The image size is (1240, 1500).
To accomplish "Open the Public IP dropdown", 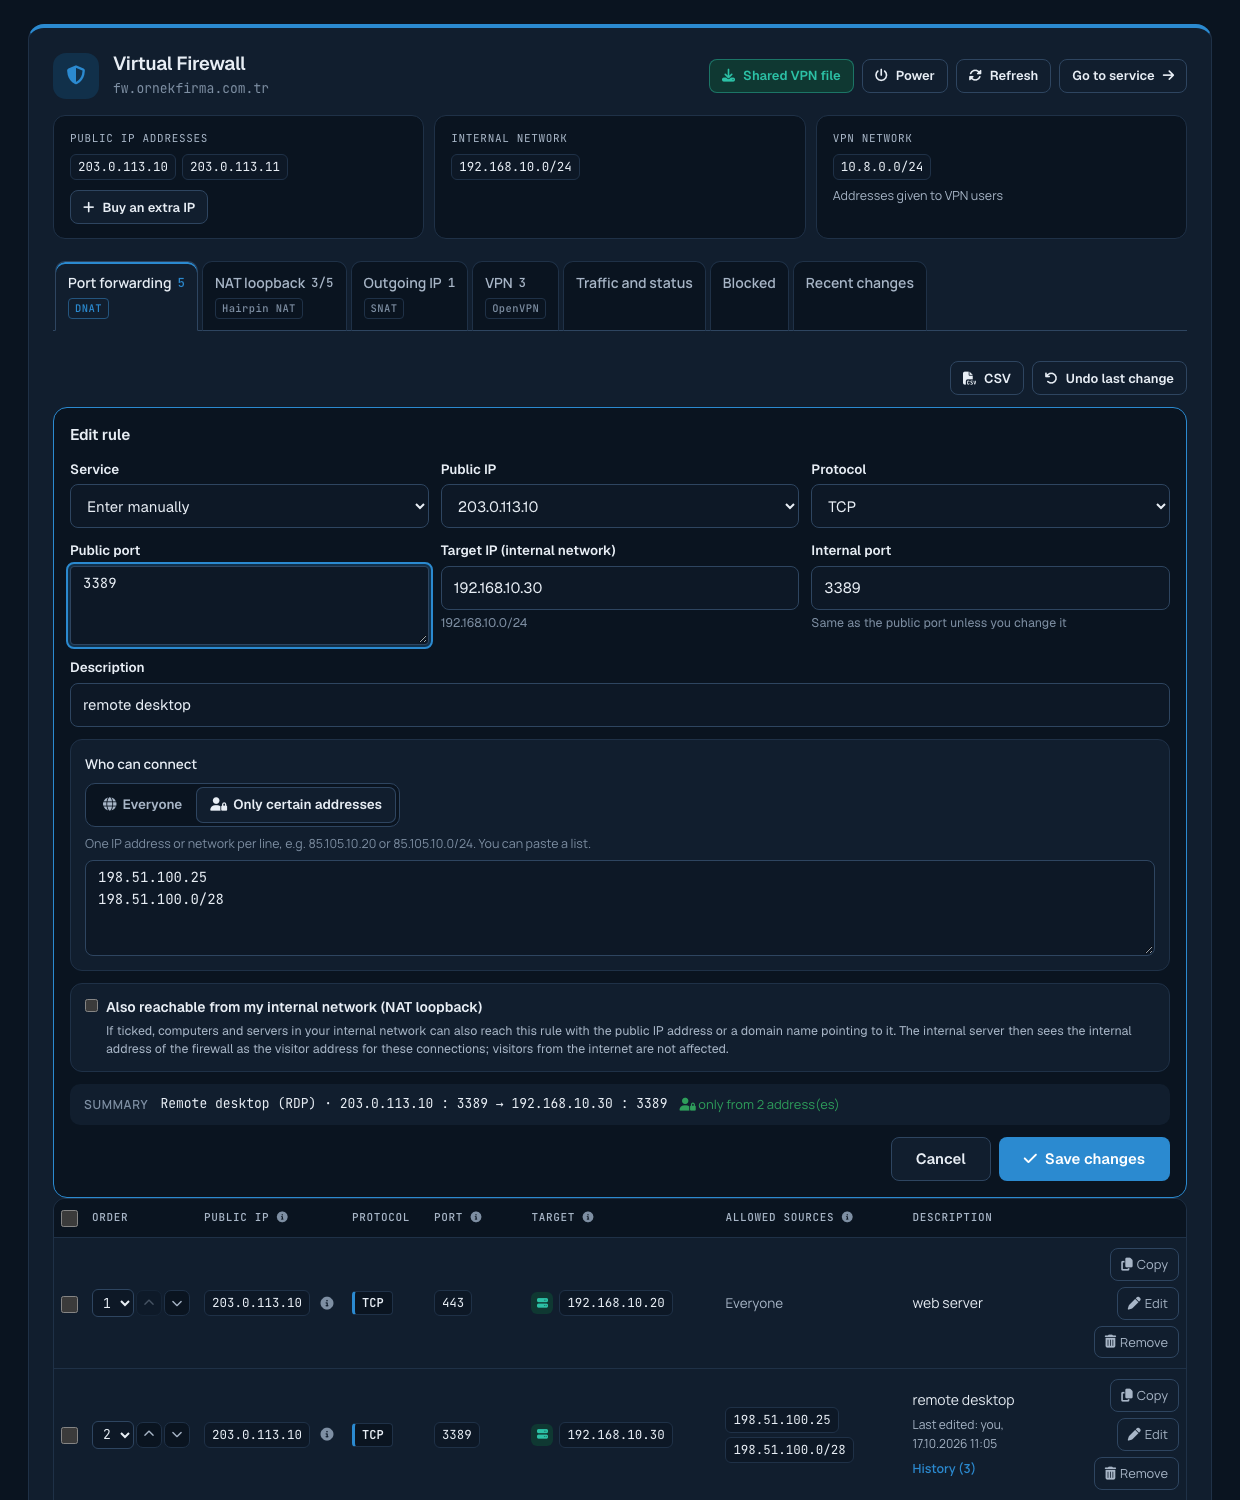I will (x=620, y=506).
